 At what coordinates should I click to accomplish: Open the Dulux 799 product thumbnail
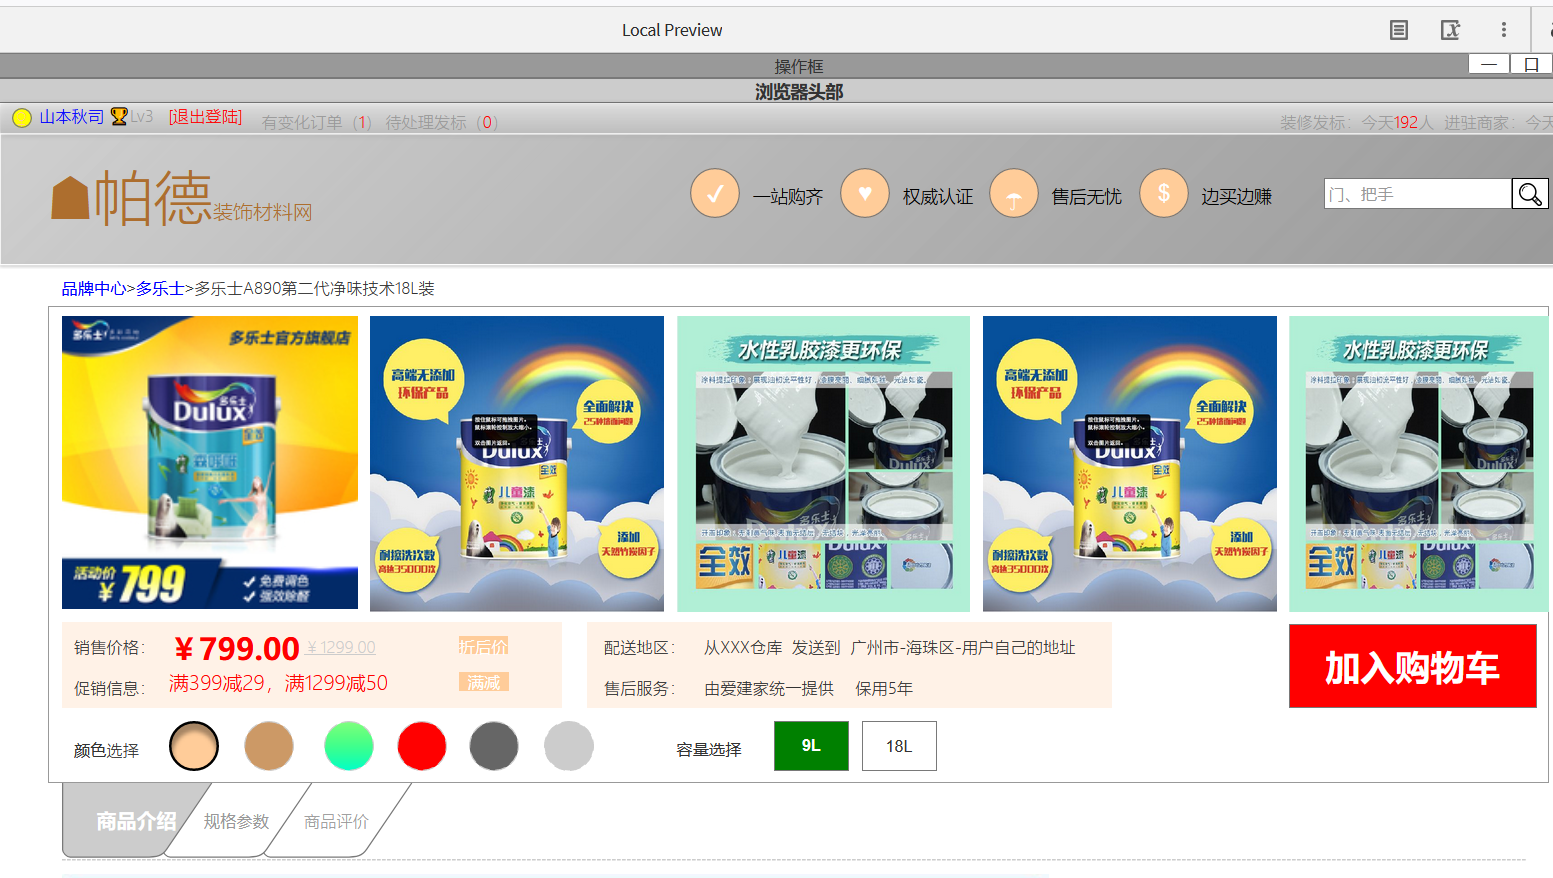210,463
